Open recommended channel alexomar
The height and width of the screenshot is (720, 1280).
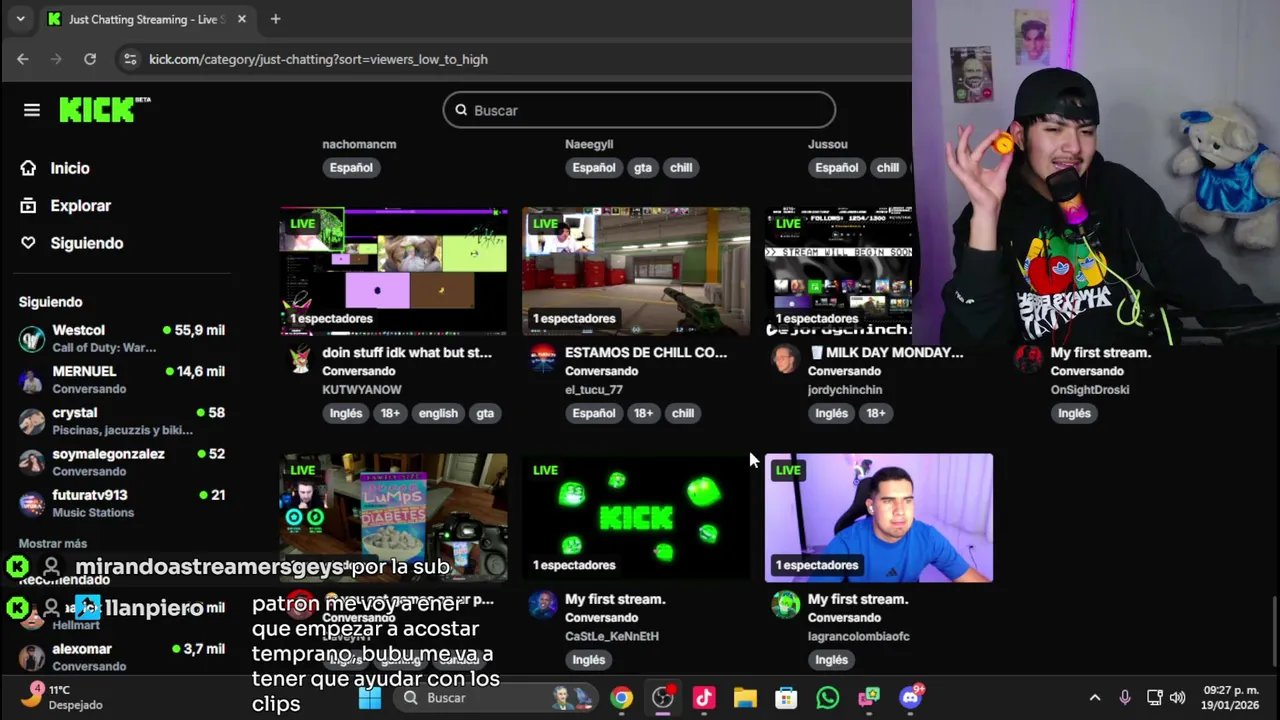(x=121, y=657)
